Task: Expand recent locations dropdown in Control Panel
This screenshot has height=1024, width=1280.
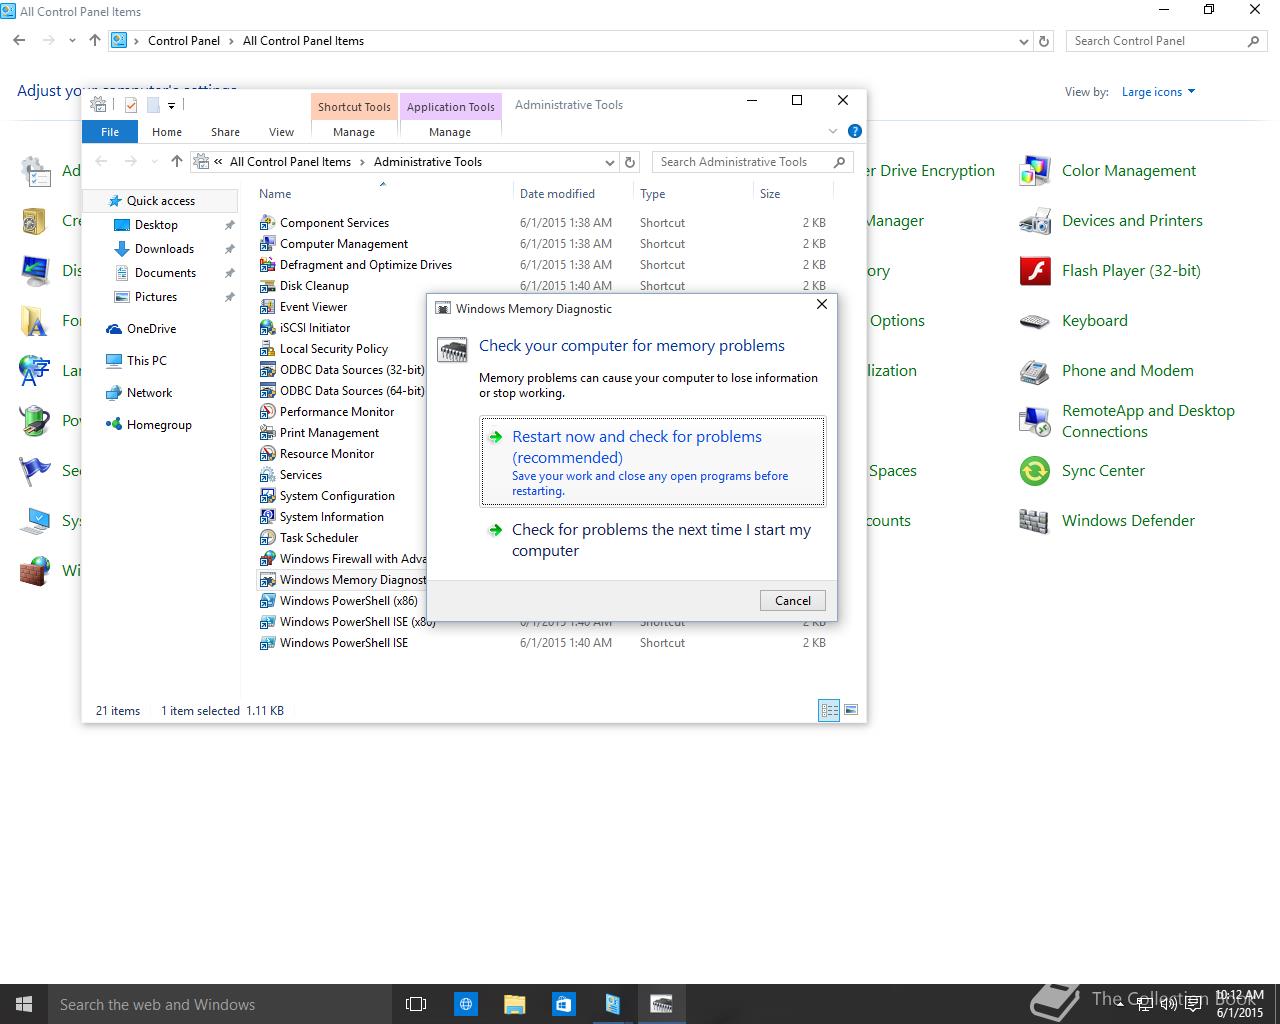Action: coord(72,41)
